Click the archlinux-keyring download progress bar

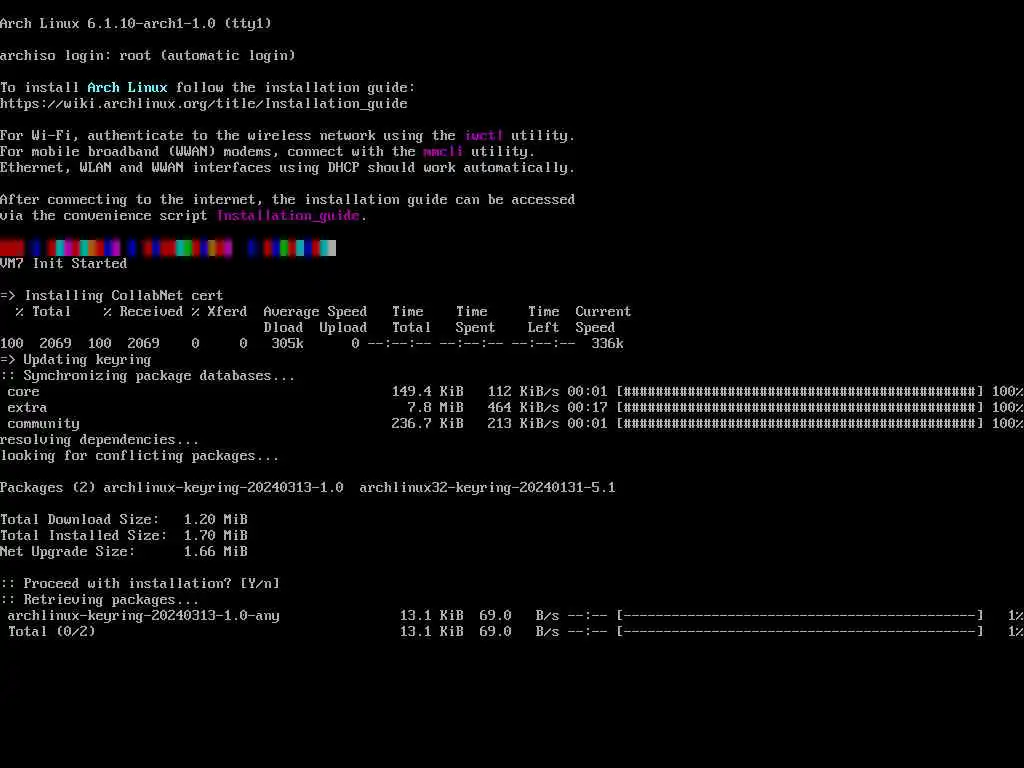[x=800, y=616]
